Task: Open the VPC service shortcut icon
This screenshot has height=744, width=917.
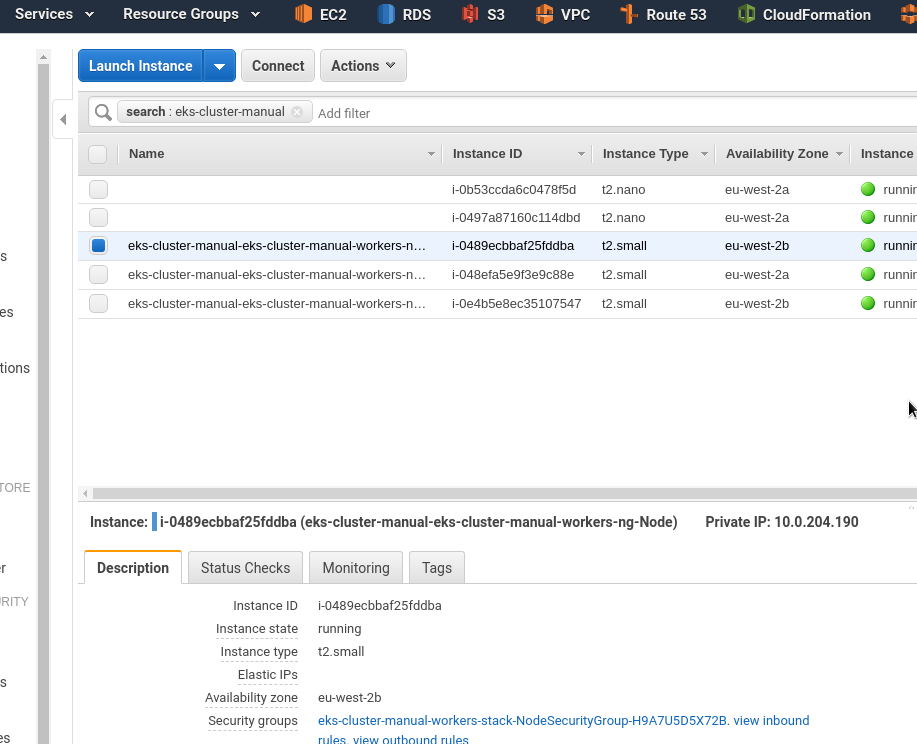Action: pos(544,13)
